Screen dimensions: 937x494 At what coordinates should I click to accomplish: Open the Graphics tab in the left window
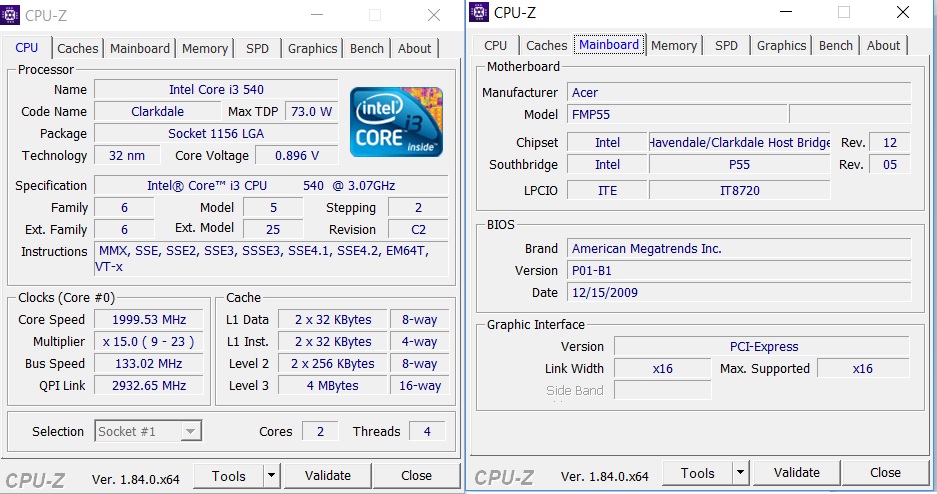tap(313, 48)
